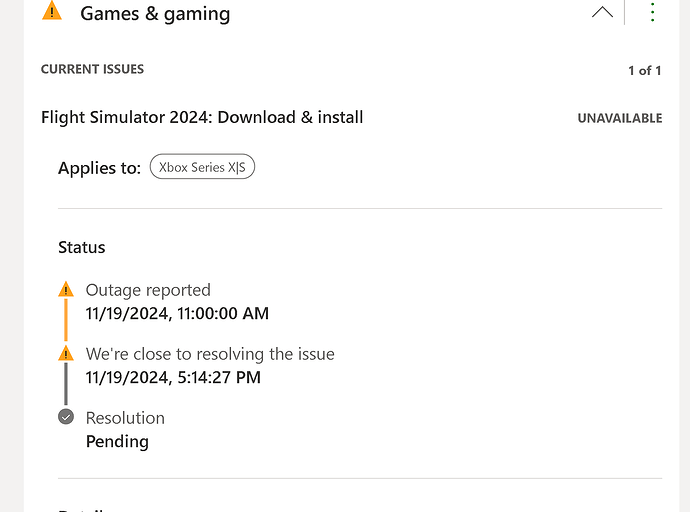Click the gray timeline segment above Resolution

[66, 385]
